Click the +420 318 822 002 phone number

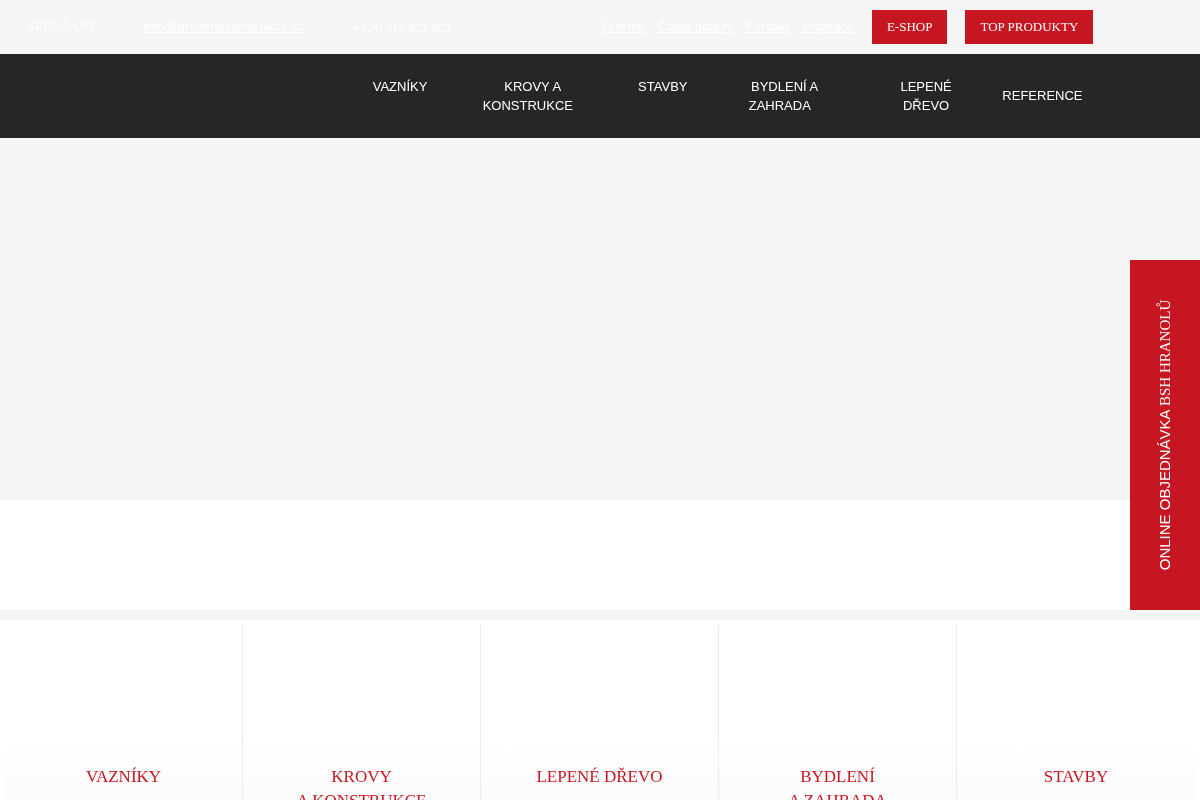(402, 27)
